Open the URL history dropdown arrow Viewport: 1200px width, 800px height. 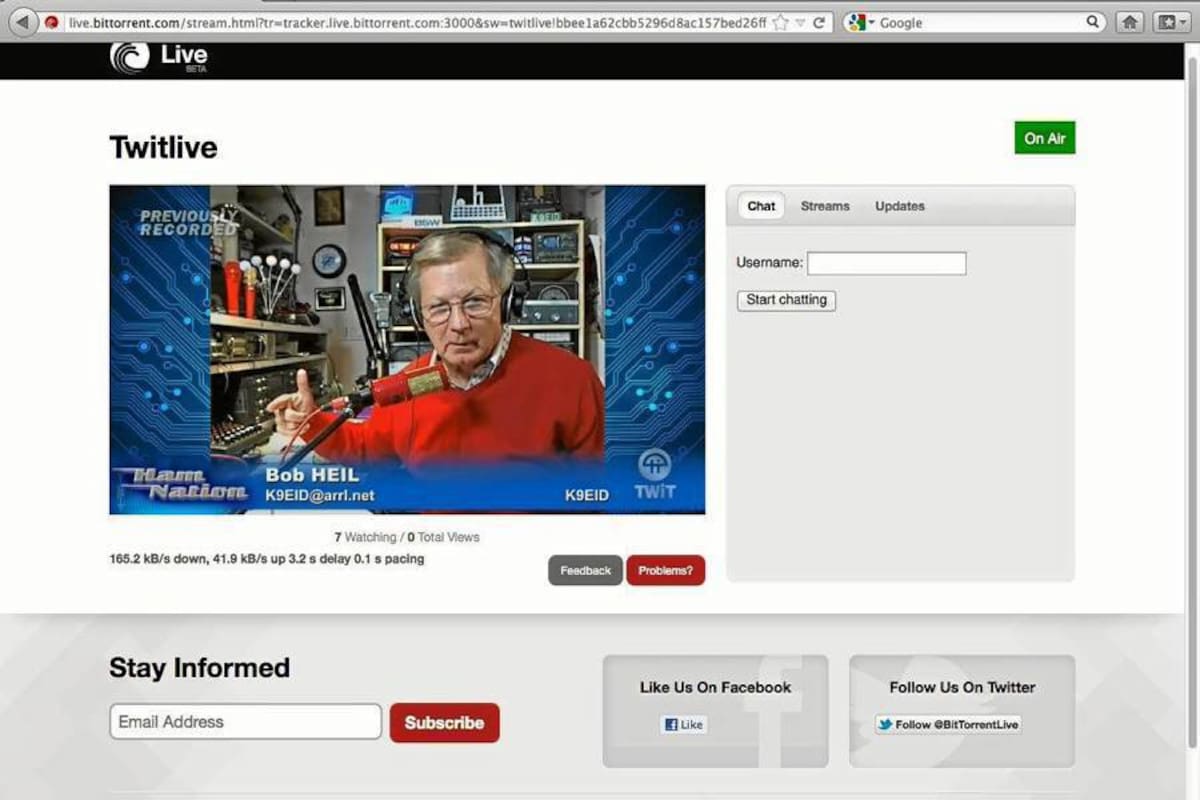click(x=800, y=22)
